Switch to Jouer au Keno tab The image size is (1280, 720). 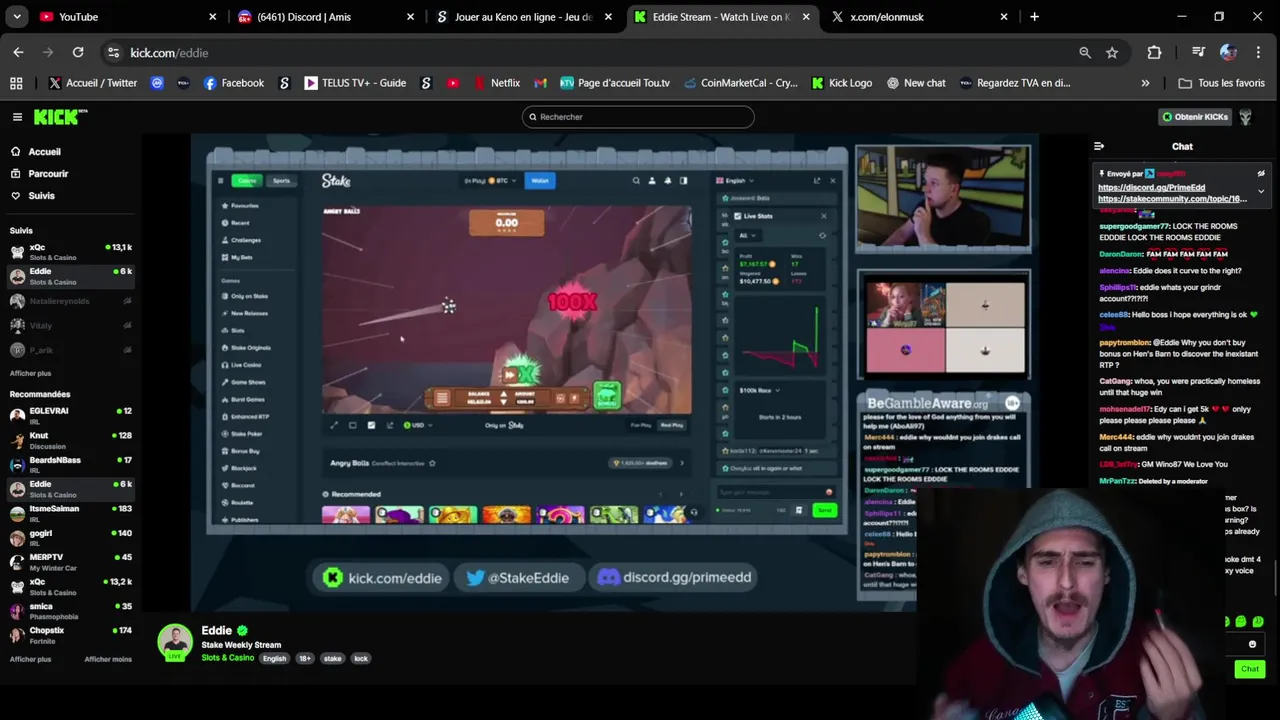[524, 17]
